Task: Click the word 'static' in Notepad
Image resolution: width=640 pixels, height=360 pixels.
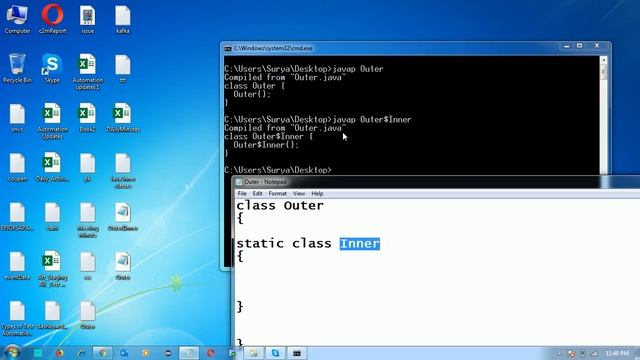Action: coord(260,244)
